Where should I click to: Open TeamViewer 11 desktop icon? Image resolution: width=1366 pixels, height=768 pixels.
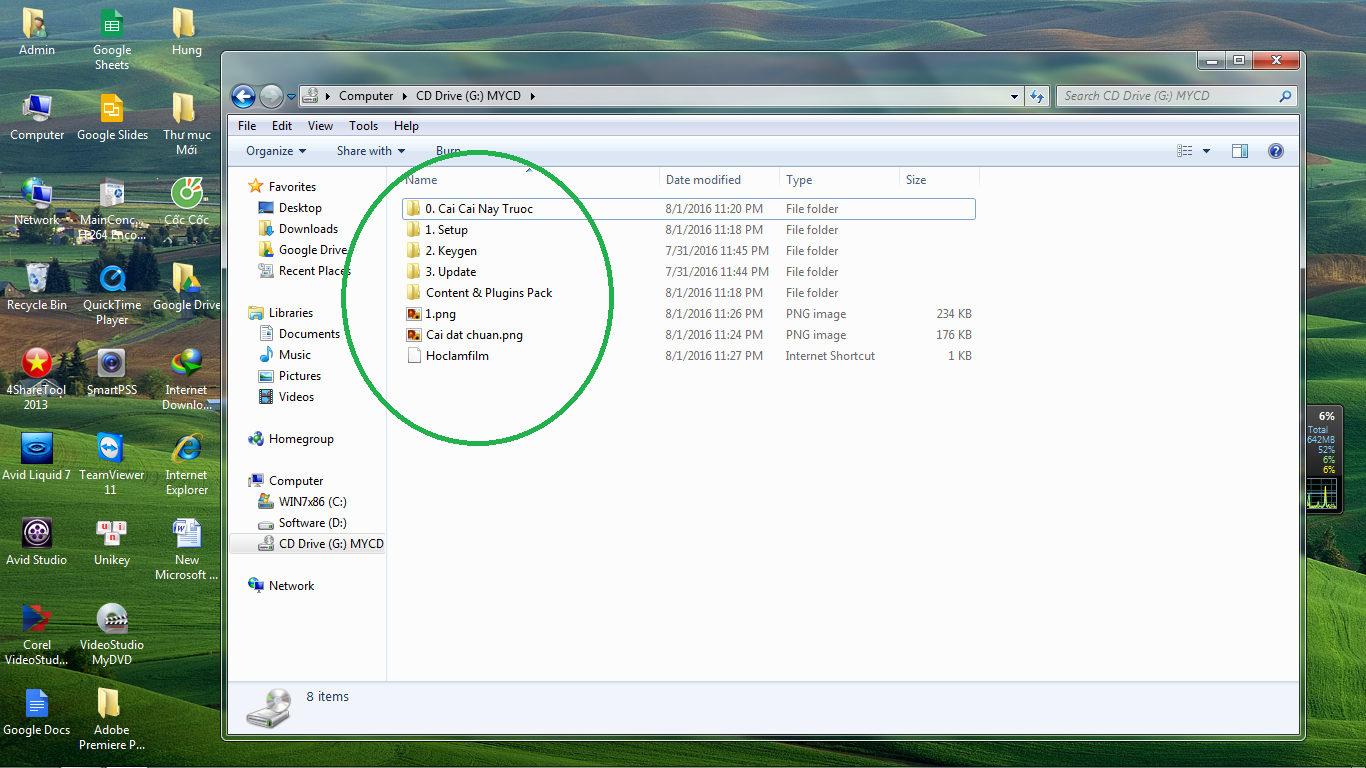tap(112, 464)
